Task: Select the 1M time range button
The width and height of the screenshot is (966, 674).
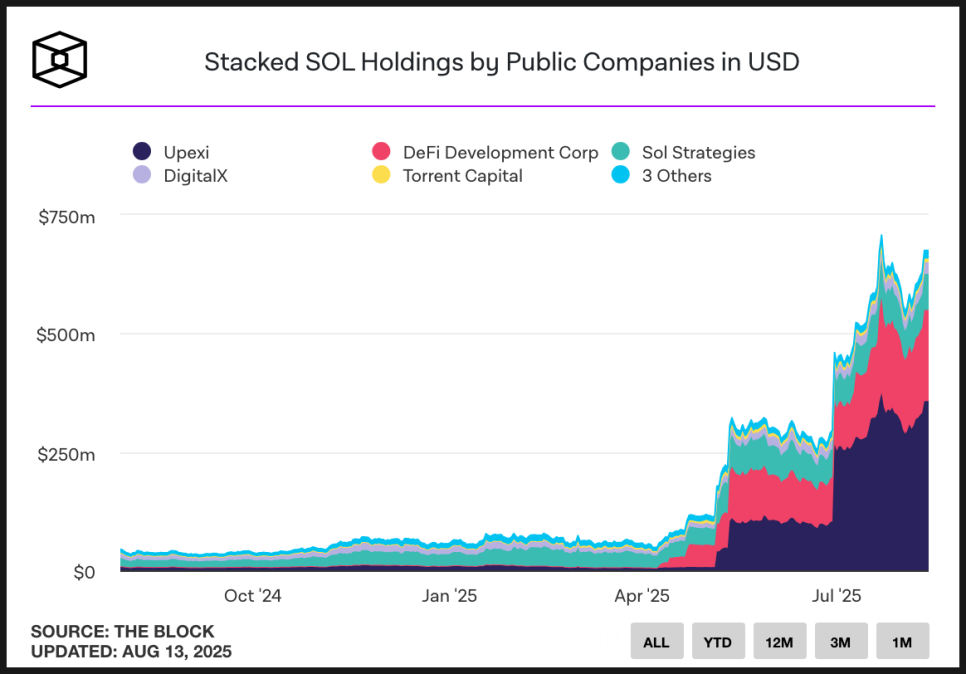Action: [x=903, y=641]
